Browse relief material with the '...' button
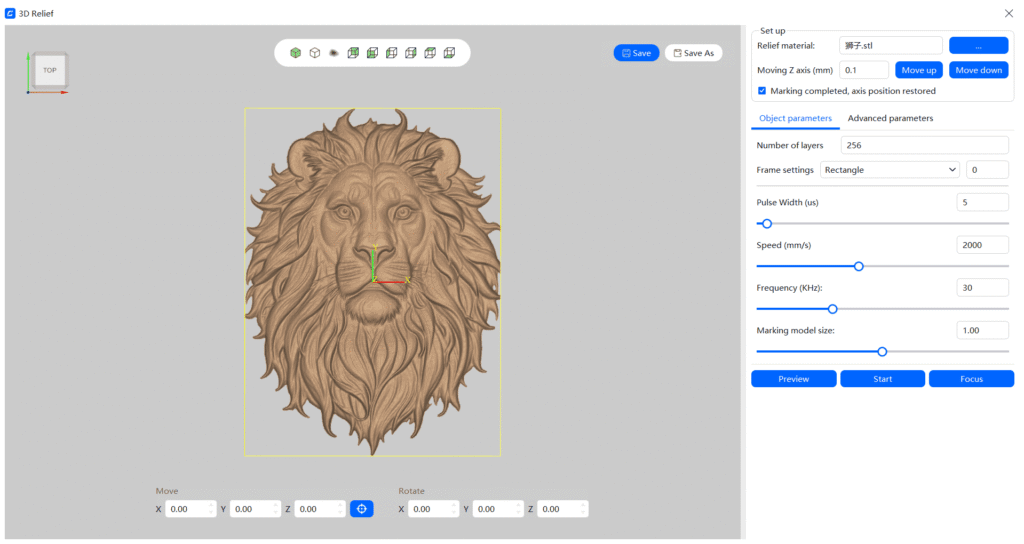The width and height of the screenshot is (1024, 544). click(978, 45)
